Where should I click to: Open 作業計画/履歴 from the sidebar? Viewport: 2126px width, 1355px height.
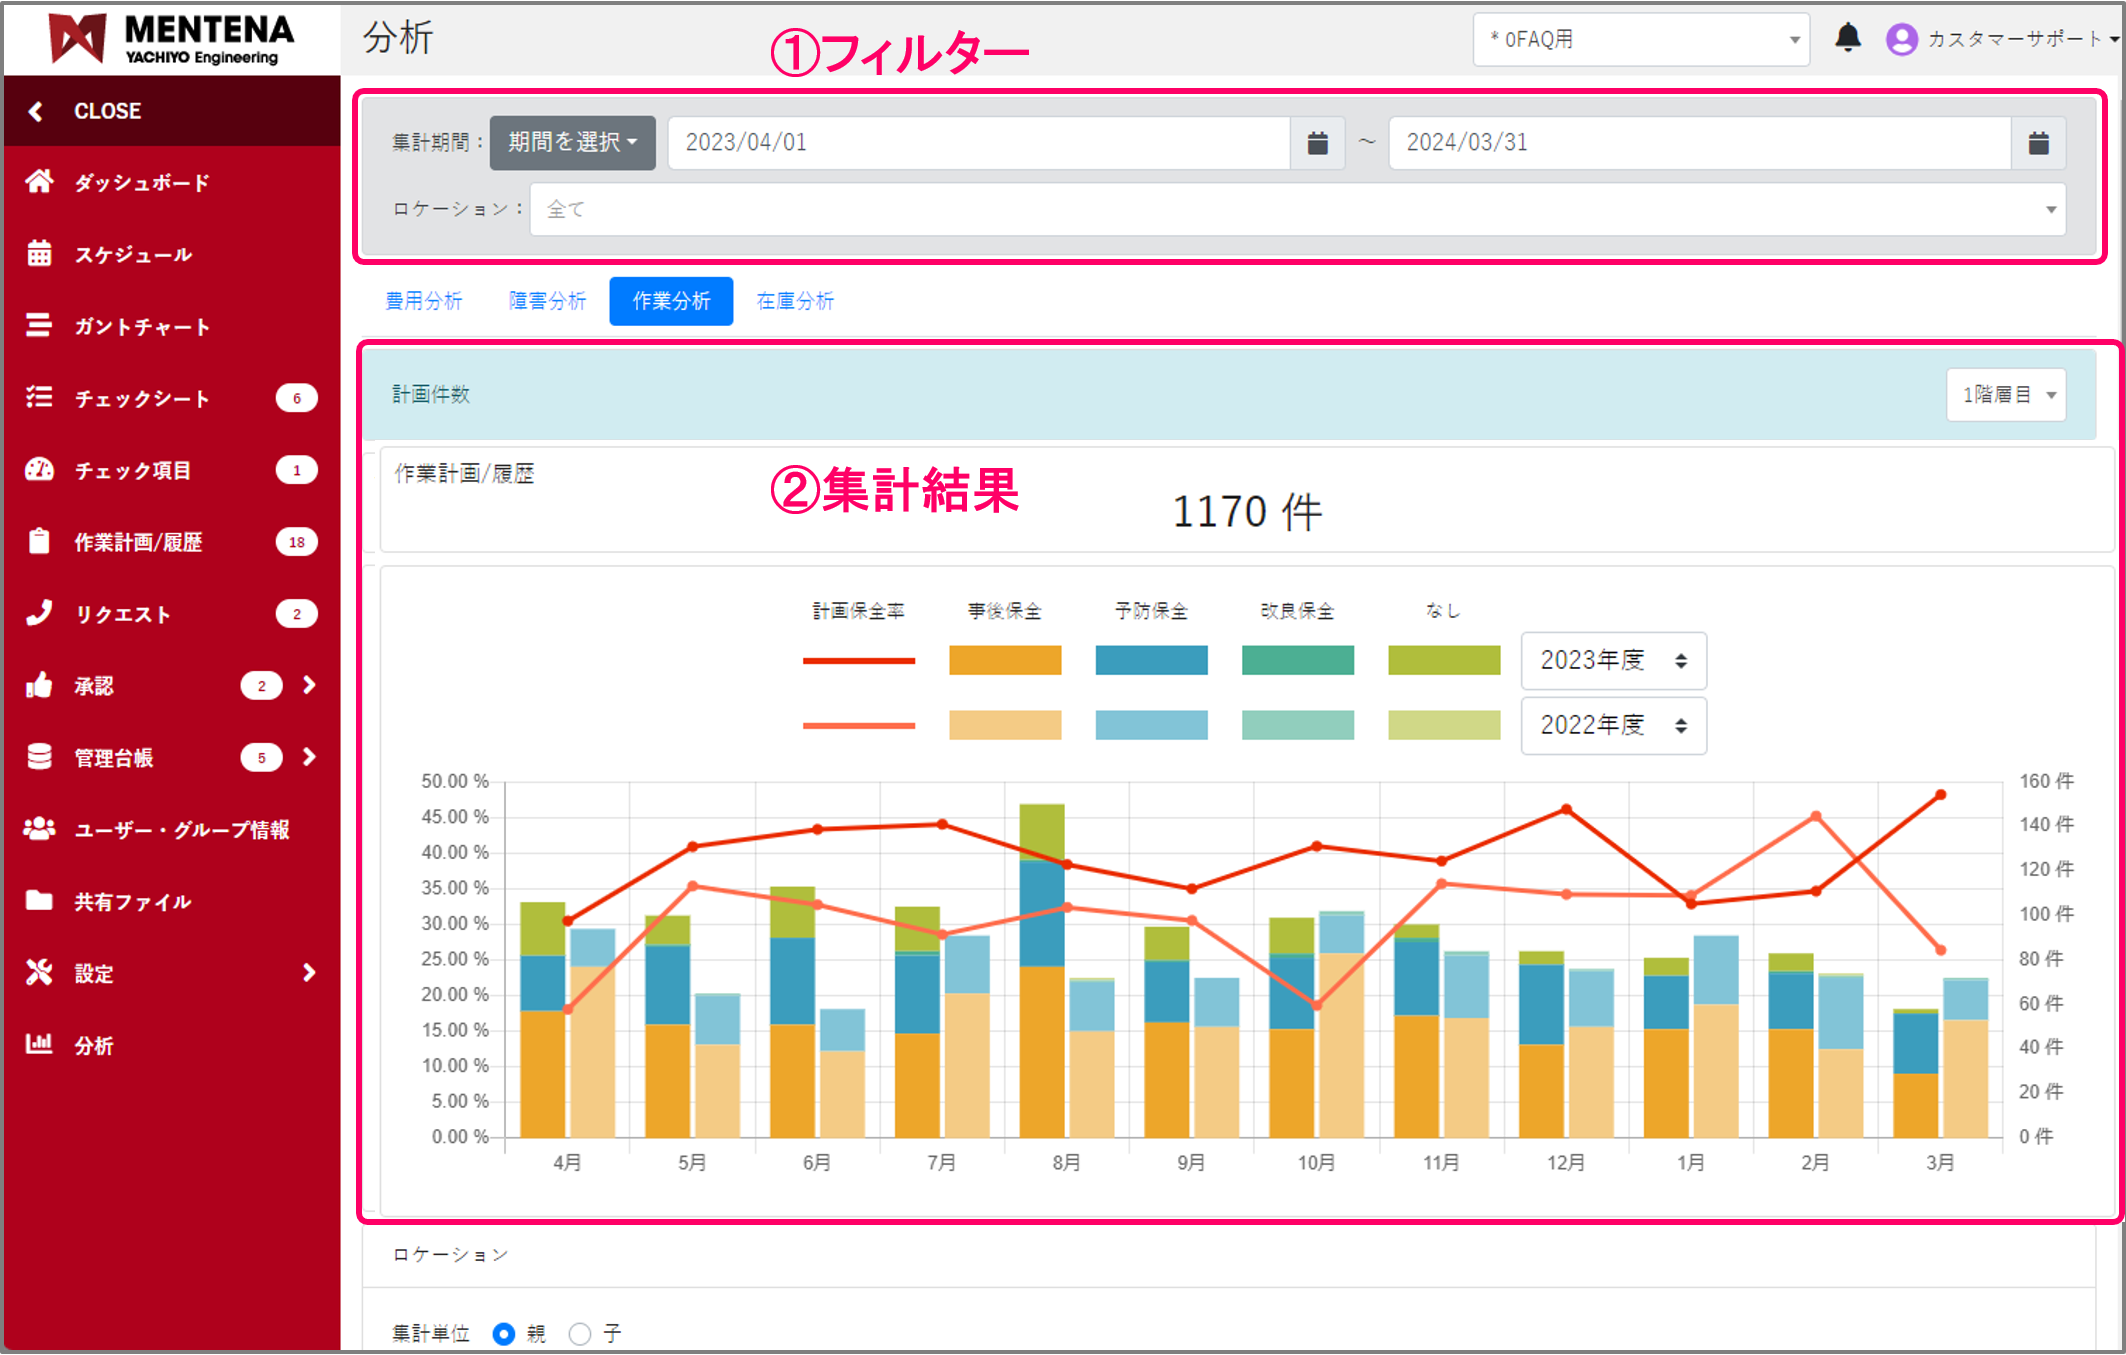point(40,542)
